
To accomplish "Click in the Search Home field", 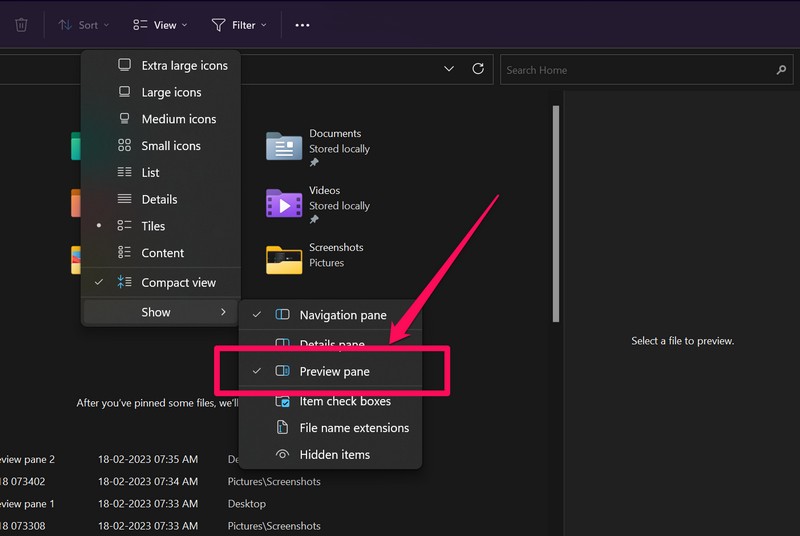I will coord(635,70).
